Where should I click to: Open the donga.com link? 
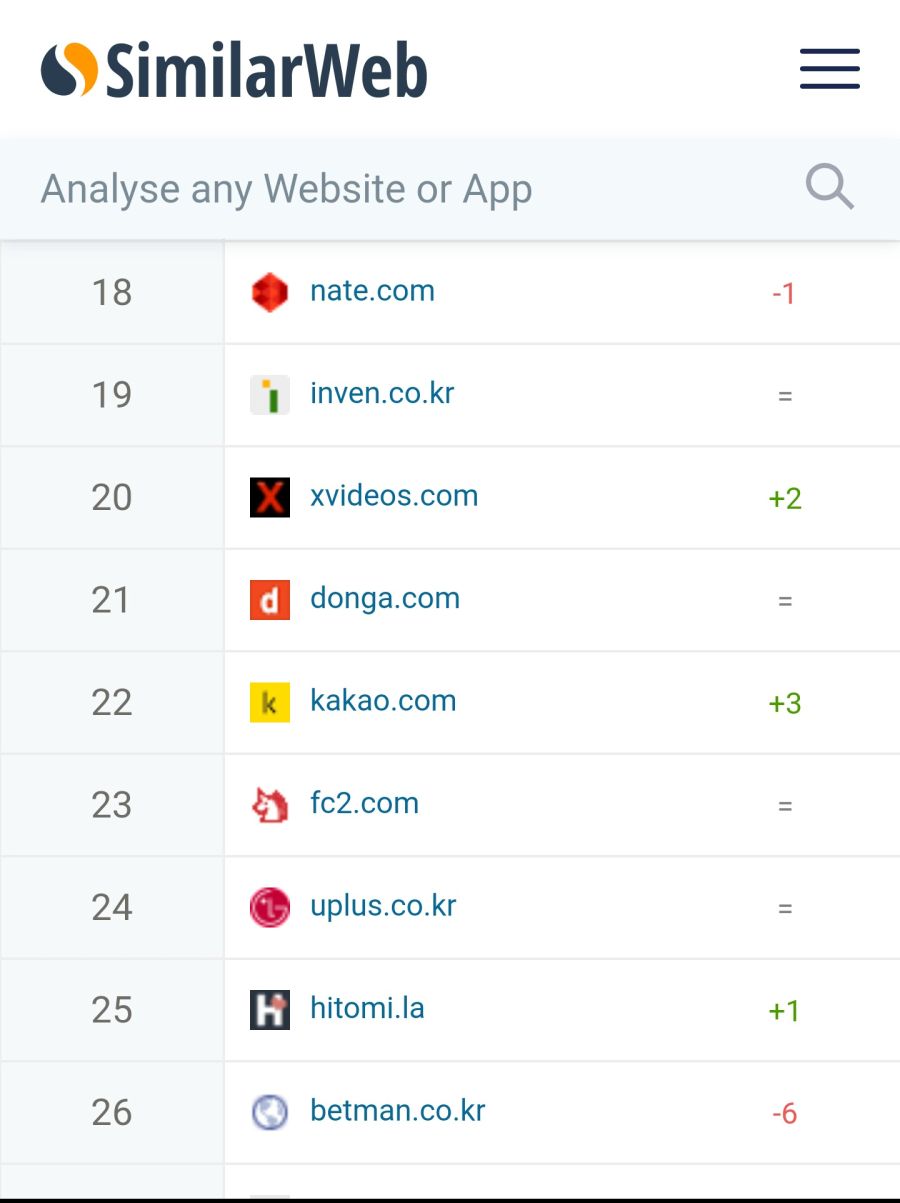(385, 598)
